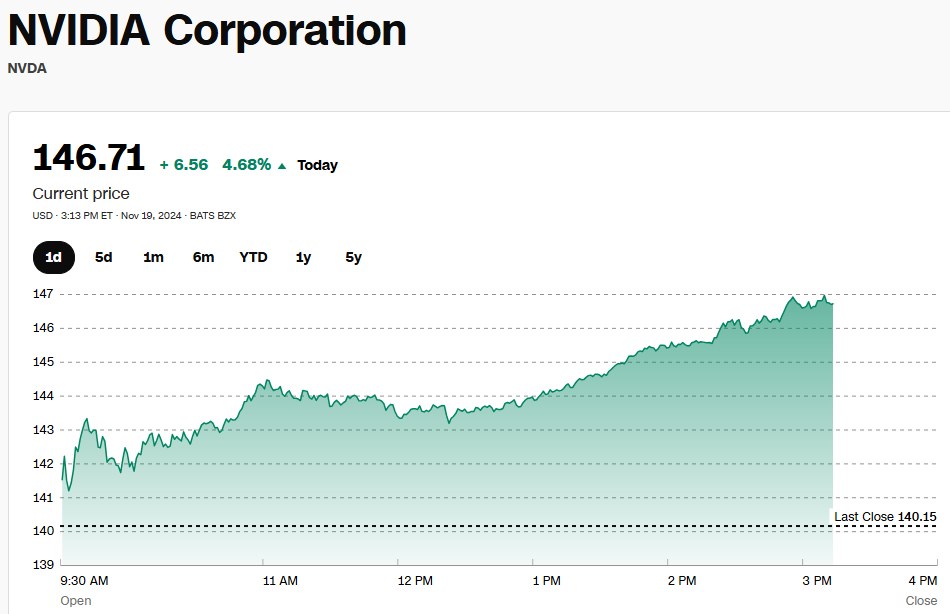
Task: Click the NVIDIA Corporation heading
Action: pos(207,29)
